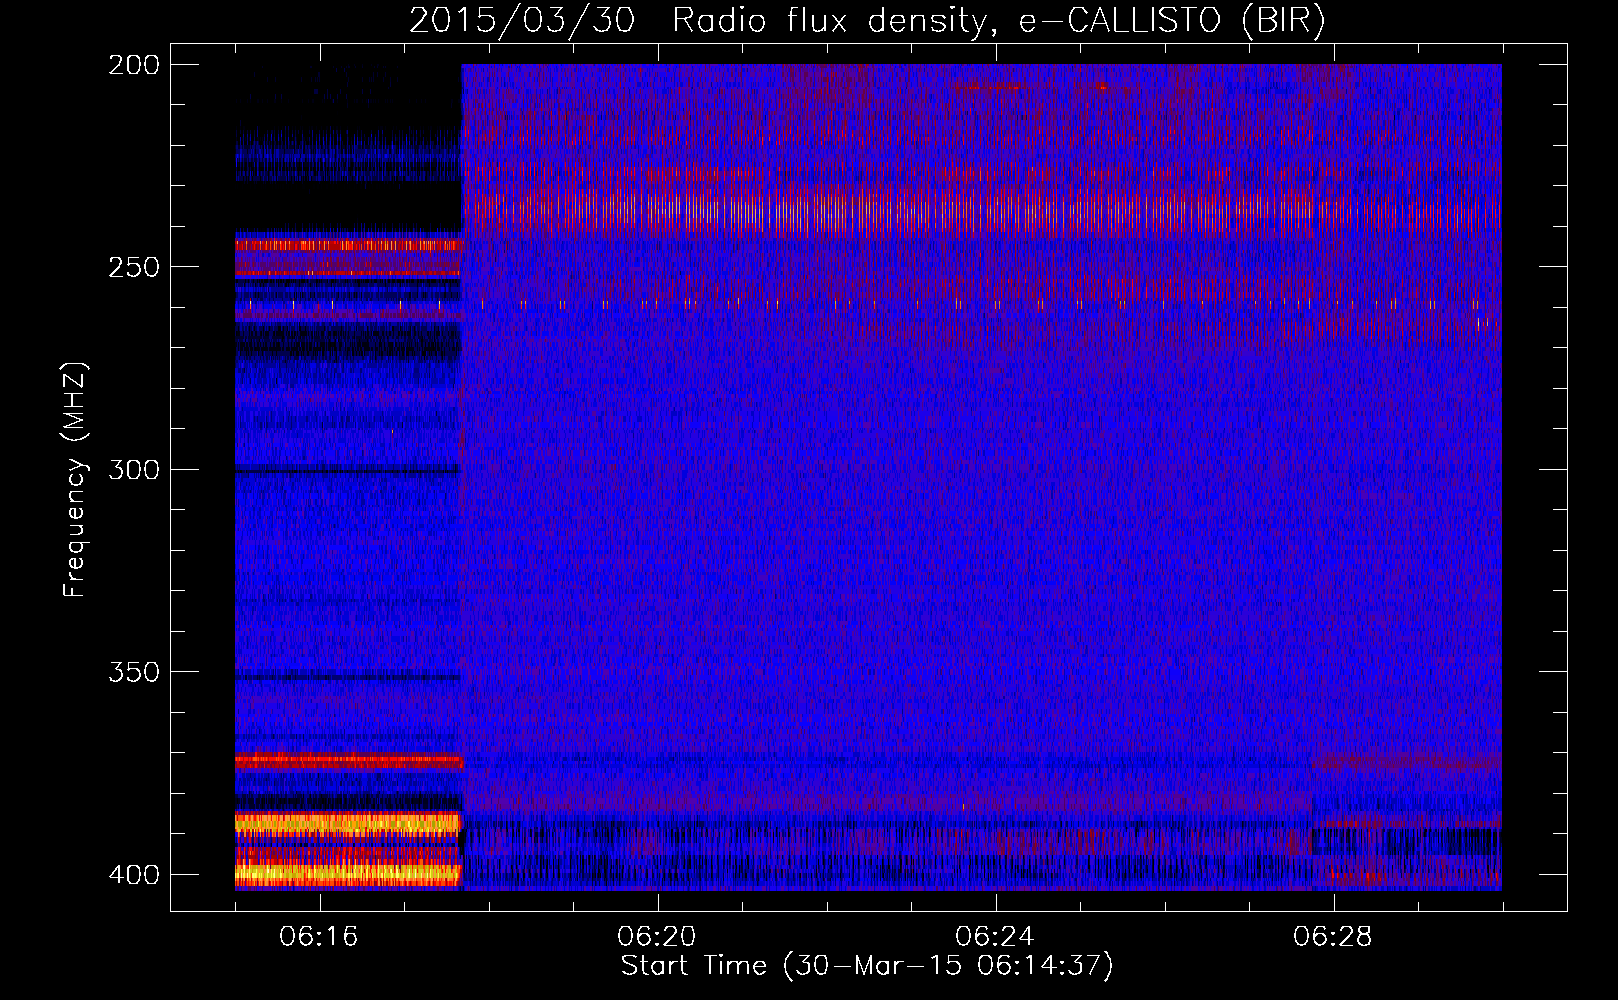1618x1000 pixels.
Task: Select the 350 frequency tick label
Action: point(134,672)
